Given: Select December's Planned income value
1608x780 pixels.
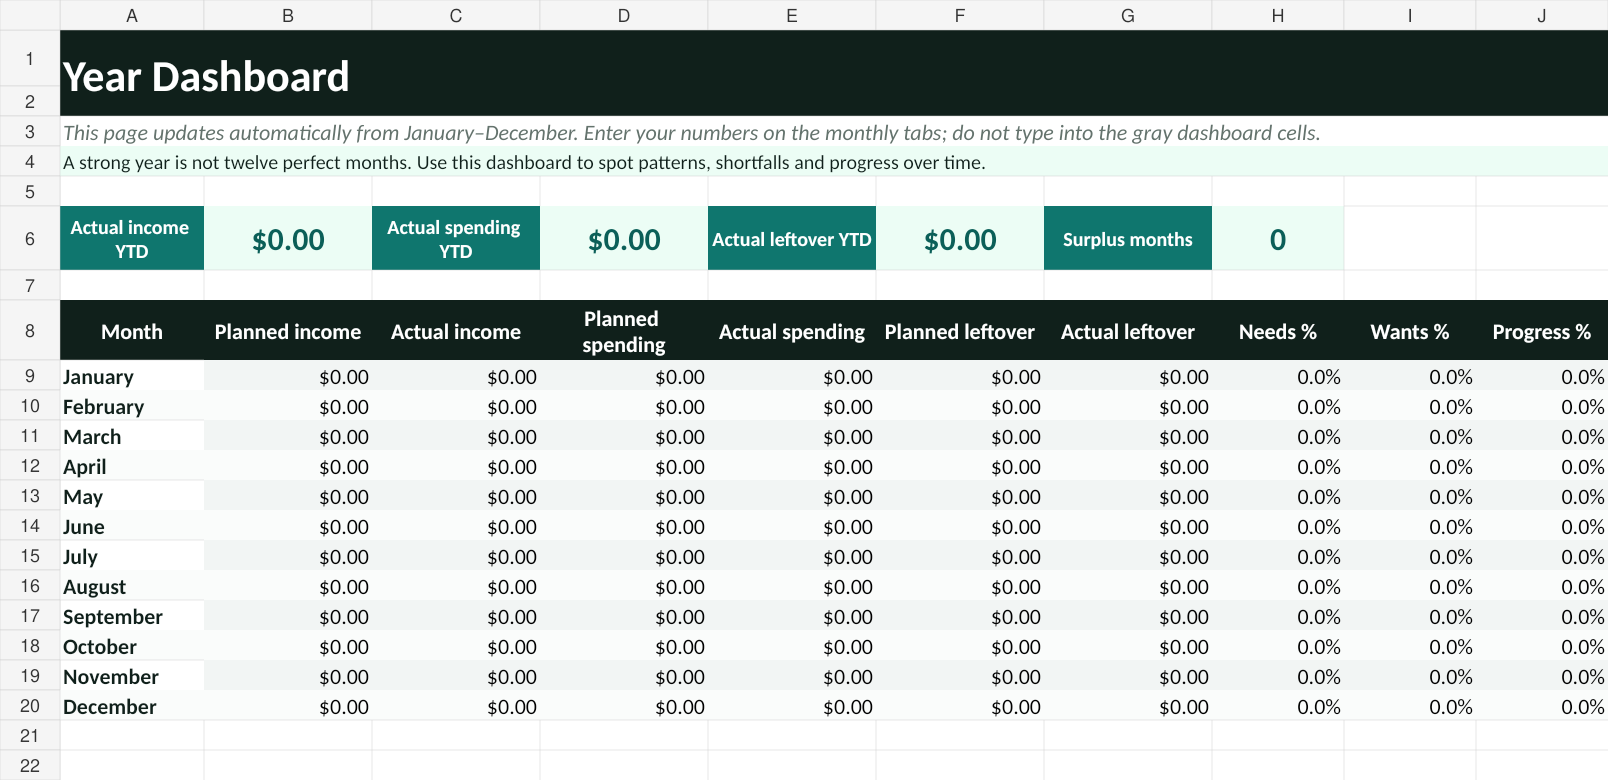Looking at the screenshot, I should click(288, 706).
